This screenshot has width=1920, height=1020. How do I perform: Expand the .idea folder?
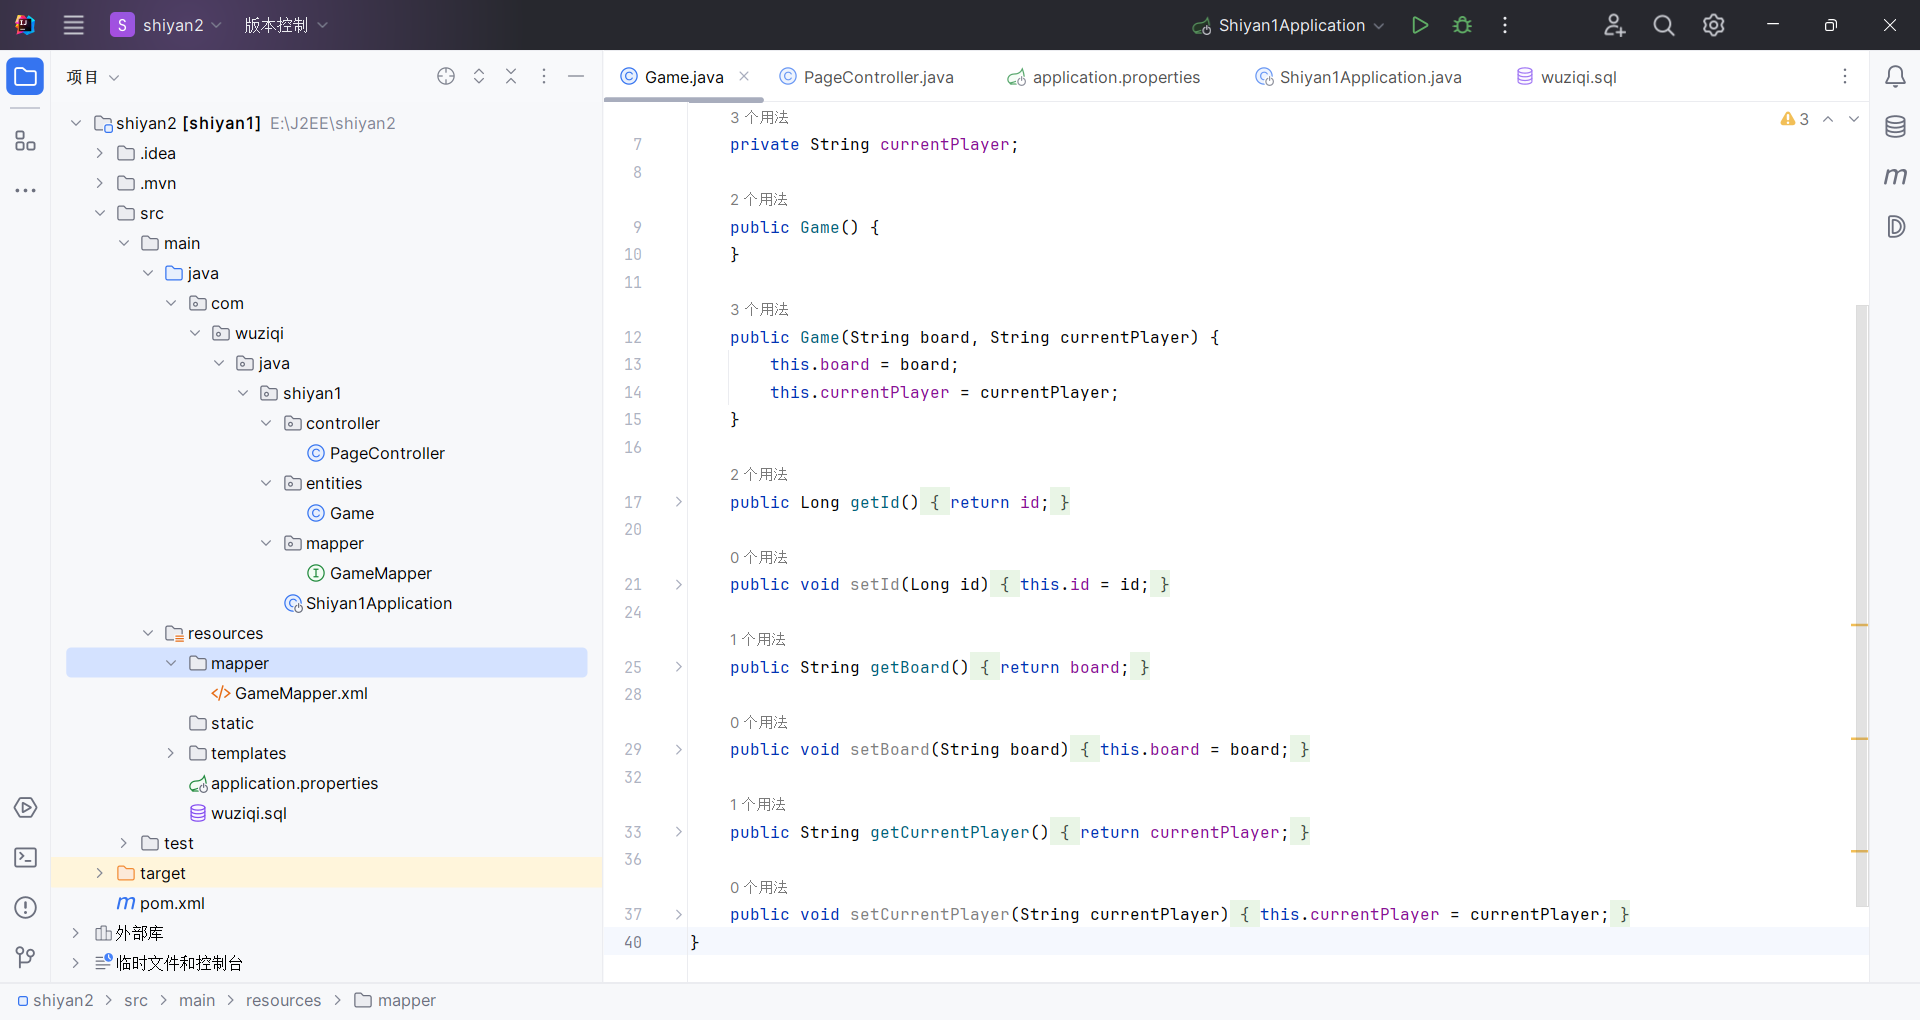coord(99,153)
